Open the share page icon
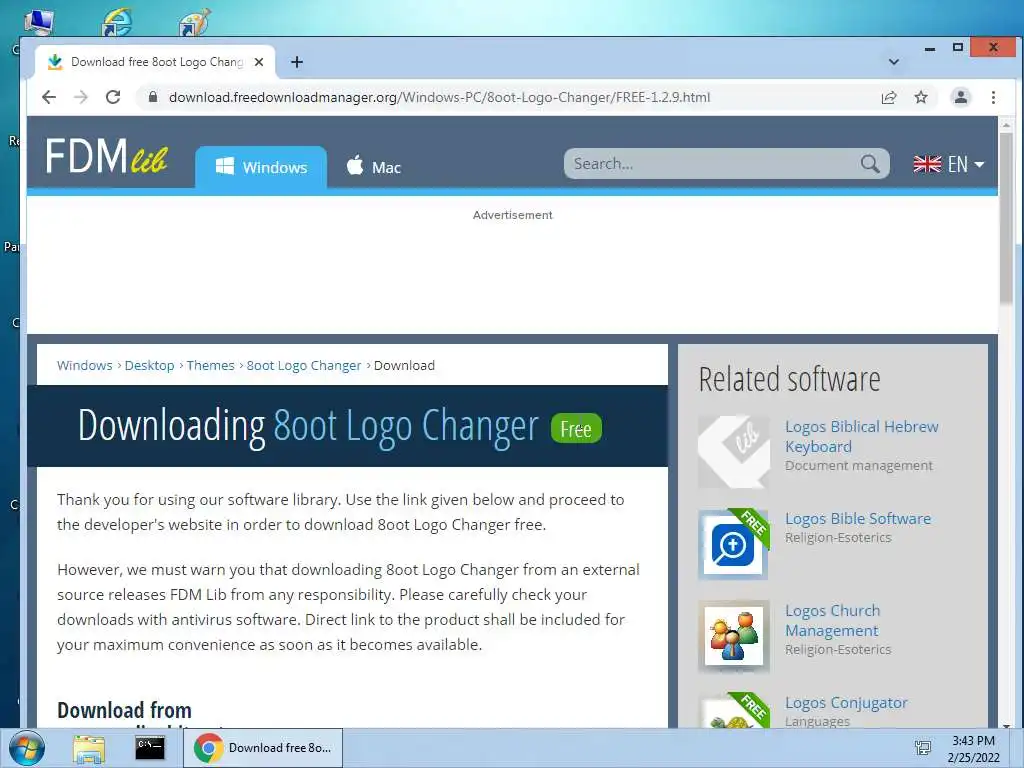The image size is (1024, 768). [x=889, y=97]
